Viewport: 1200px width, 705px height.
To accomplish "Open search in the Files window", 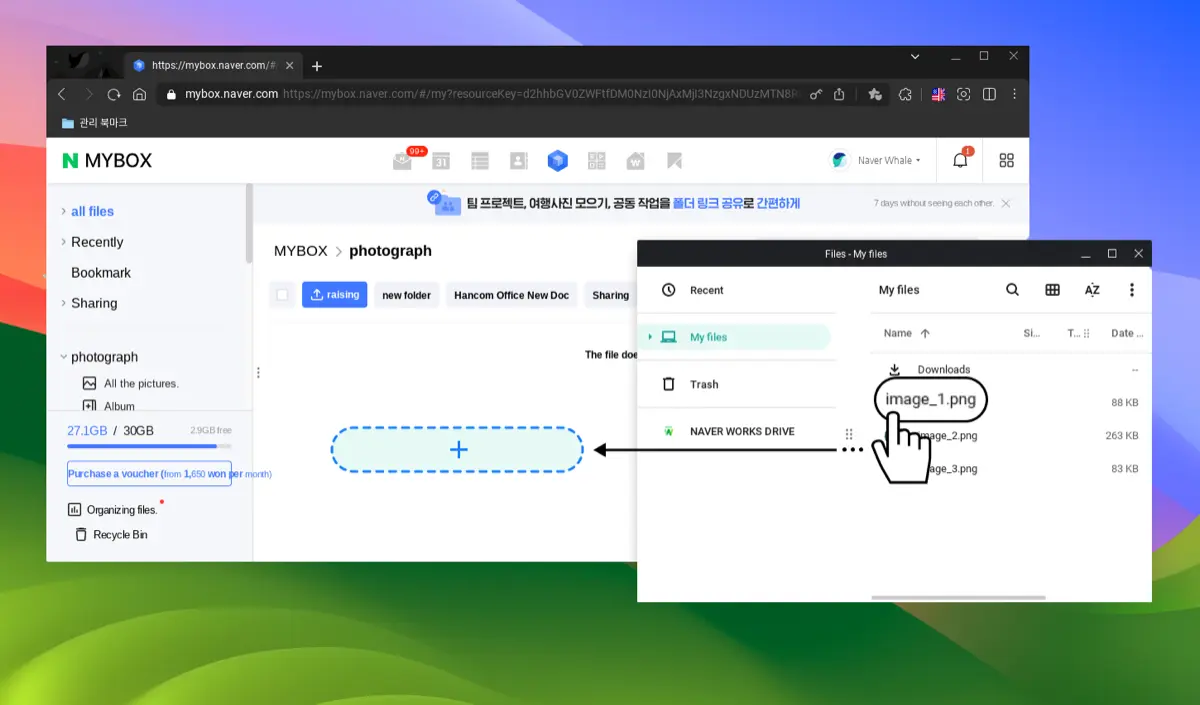I will (1012, 290).
